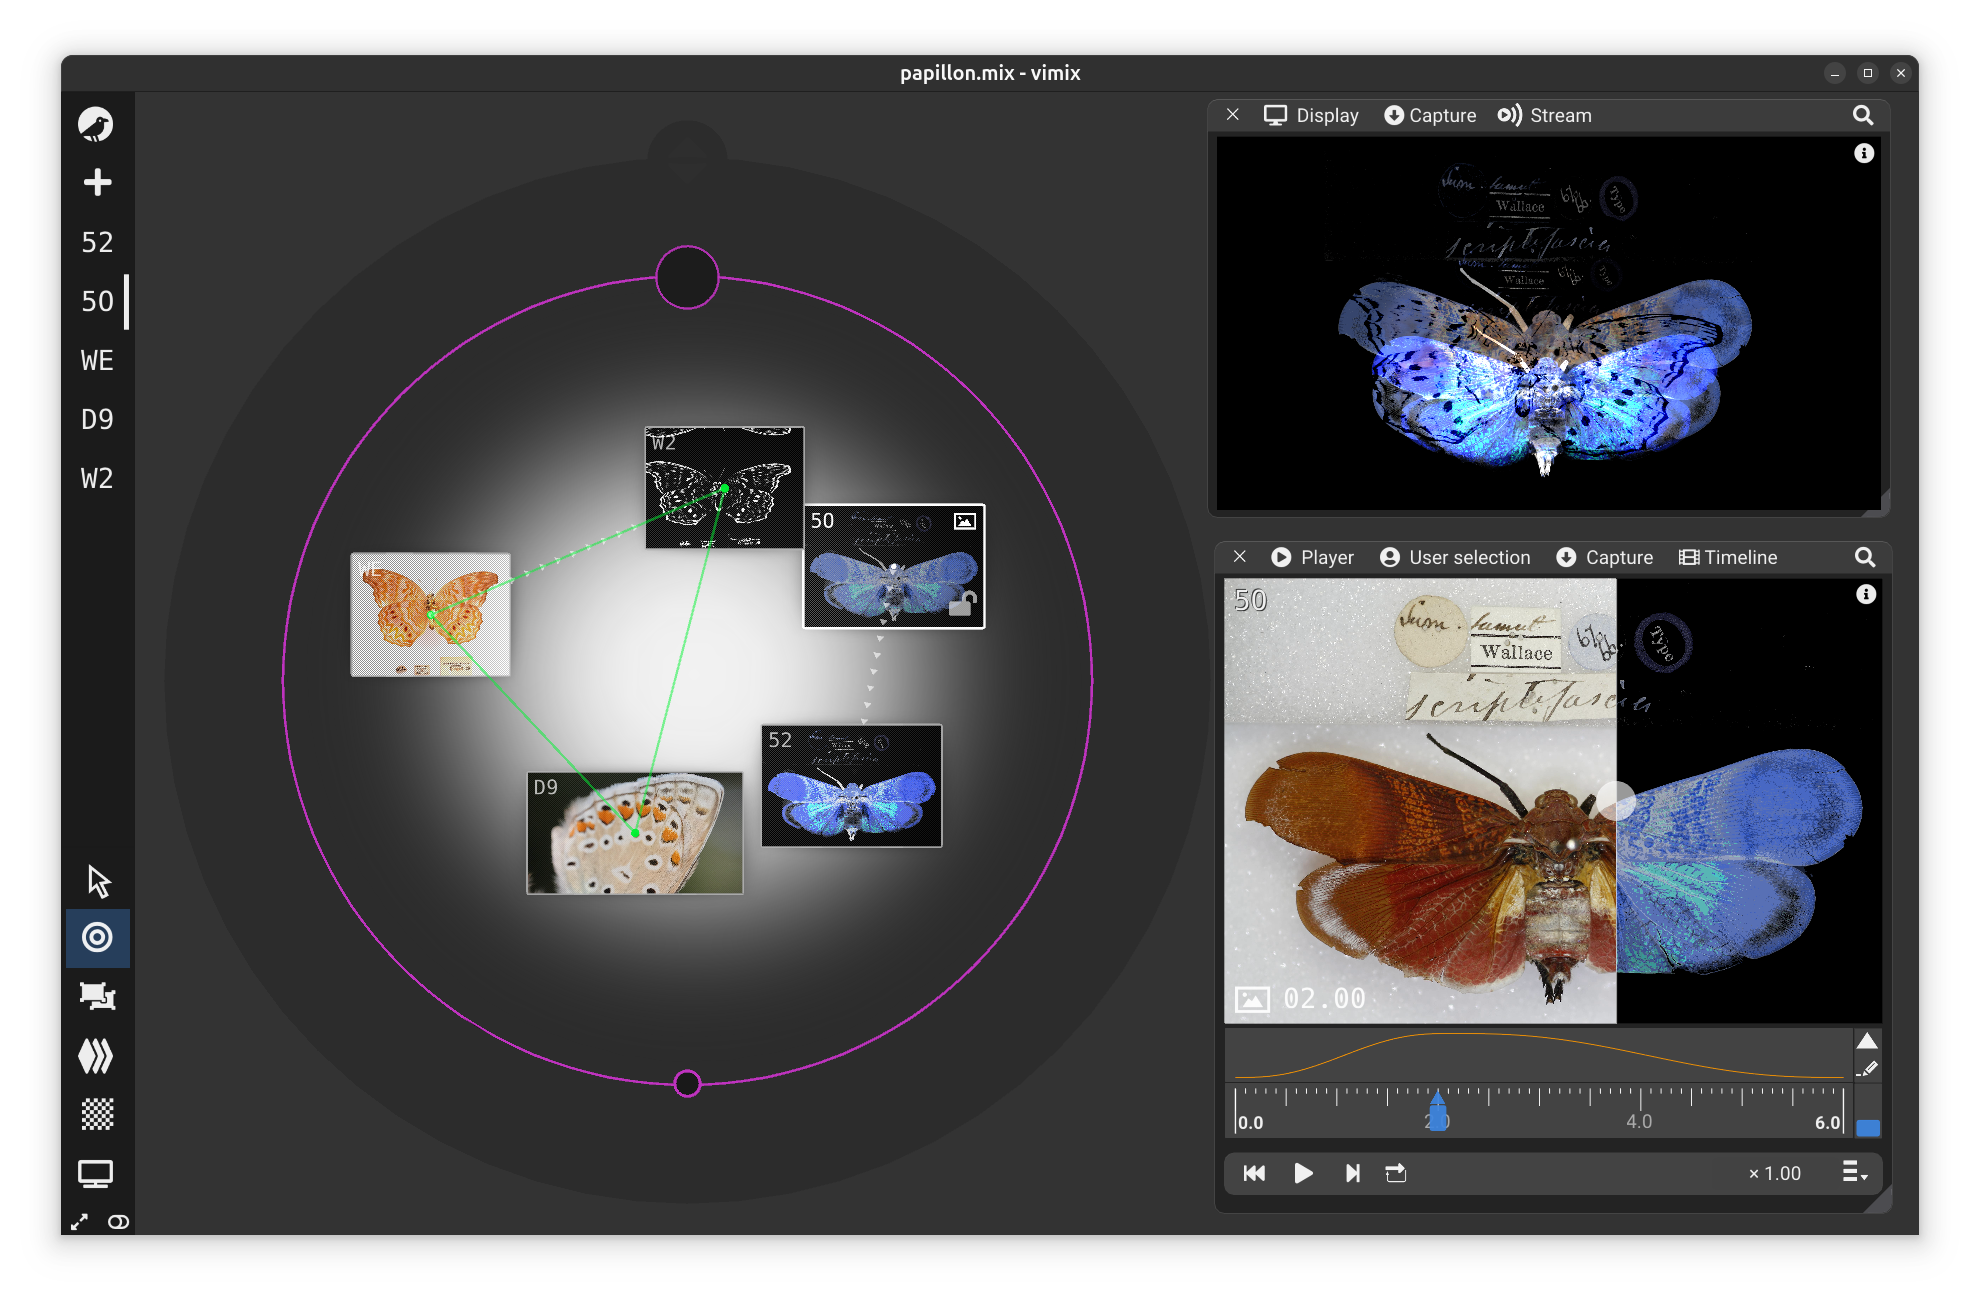Toggle the loop playback mode button

pos(1396,1173)
